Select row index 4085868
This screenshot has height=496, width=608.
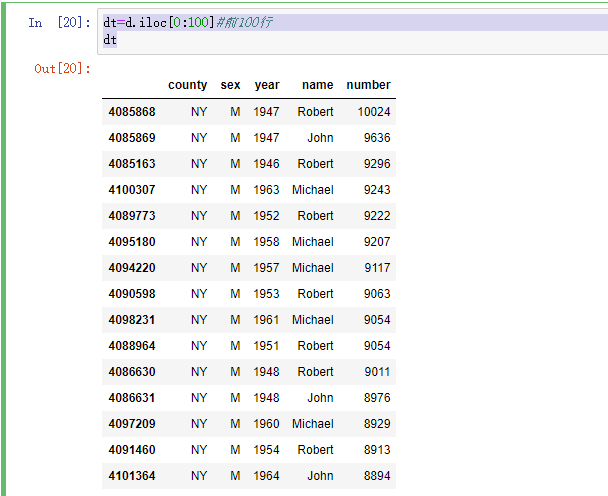[132, 112]
